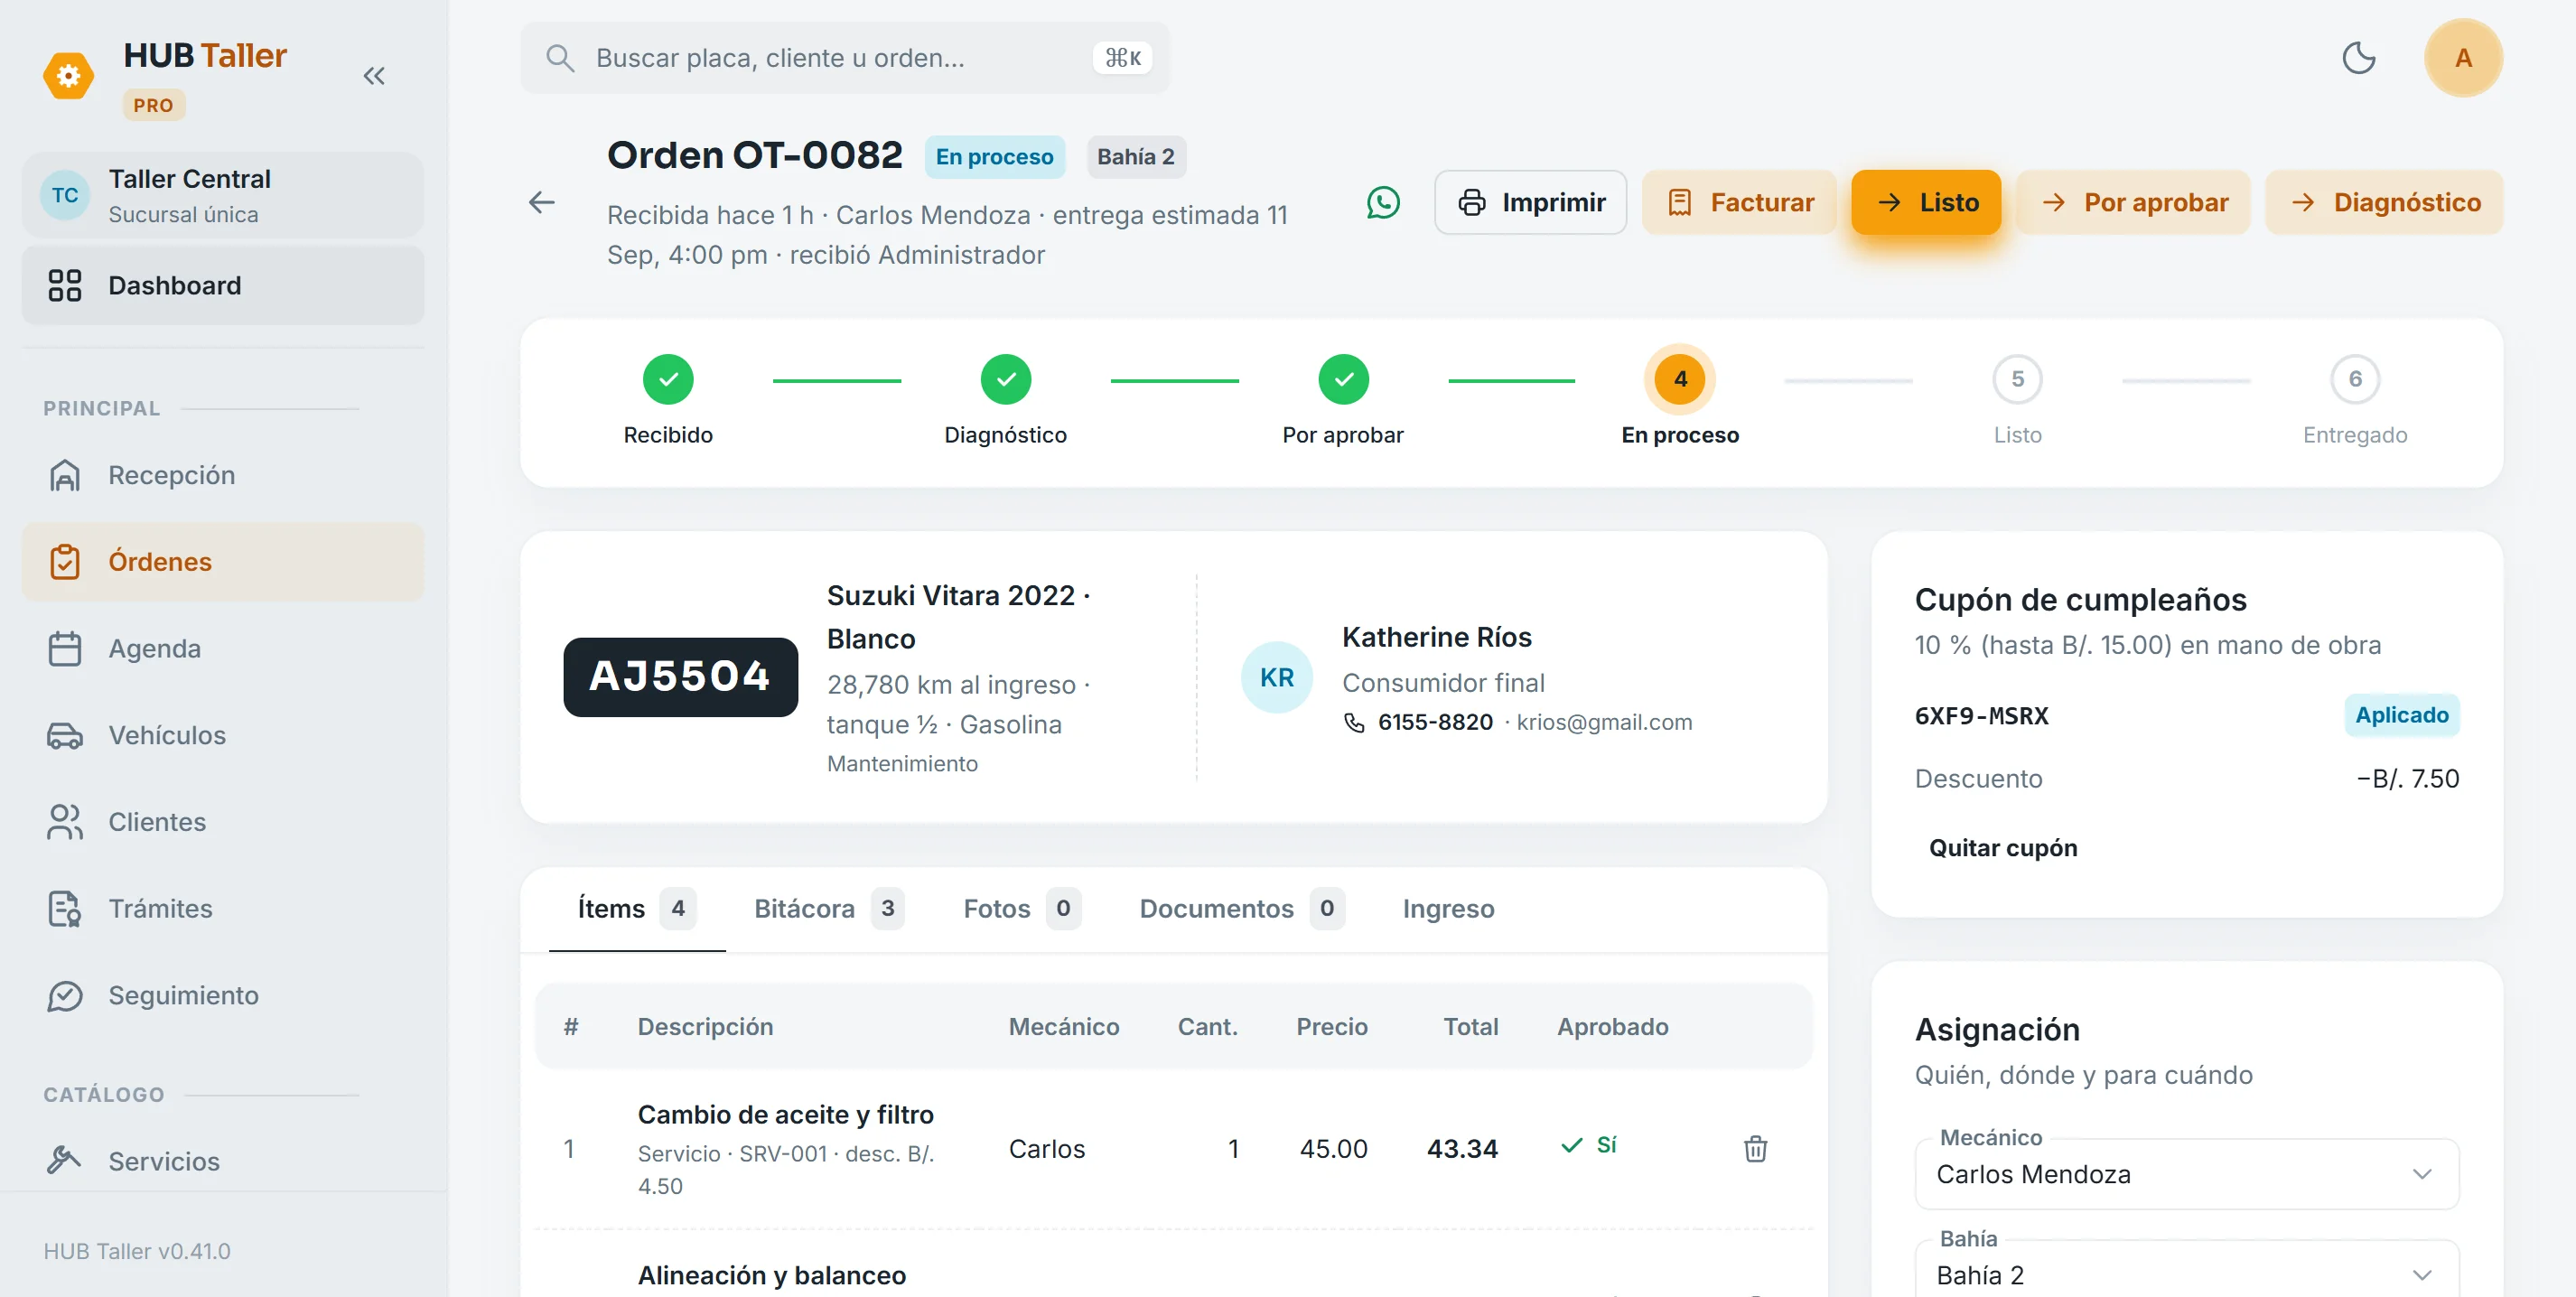Viewport: 2576px width, 1297px height.
Task: Click the Bahía 2 header badge
Action: (1136, 157)
